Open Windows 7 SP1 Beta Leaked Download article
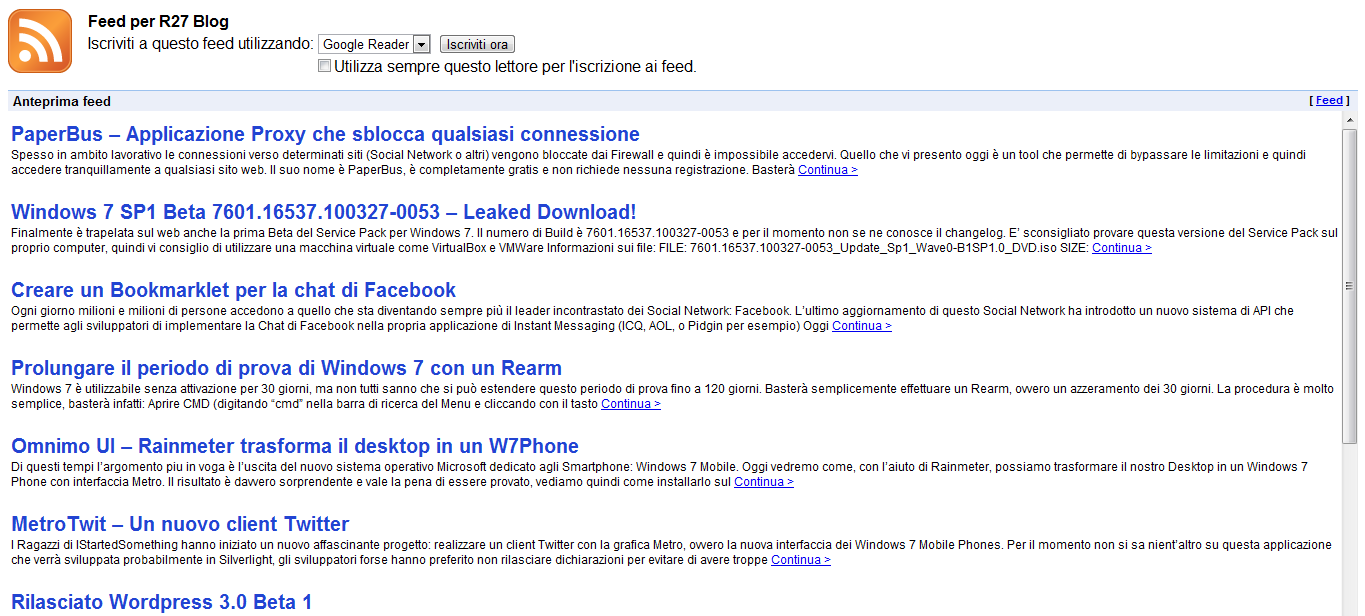The width and height of the screenshot is (1365, 616). [323, 212]
